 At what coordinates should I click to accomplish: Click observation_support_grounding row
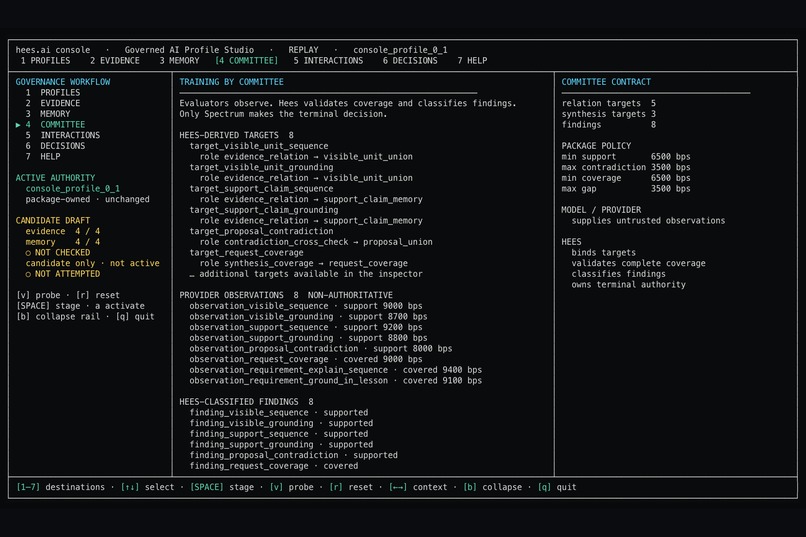pyautogui.click(x=308, y=338)
